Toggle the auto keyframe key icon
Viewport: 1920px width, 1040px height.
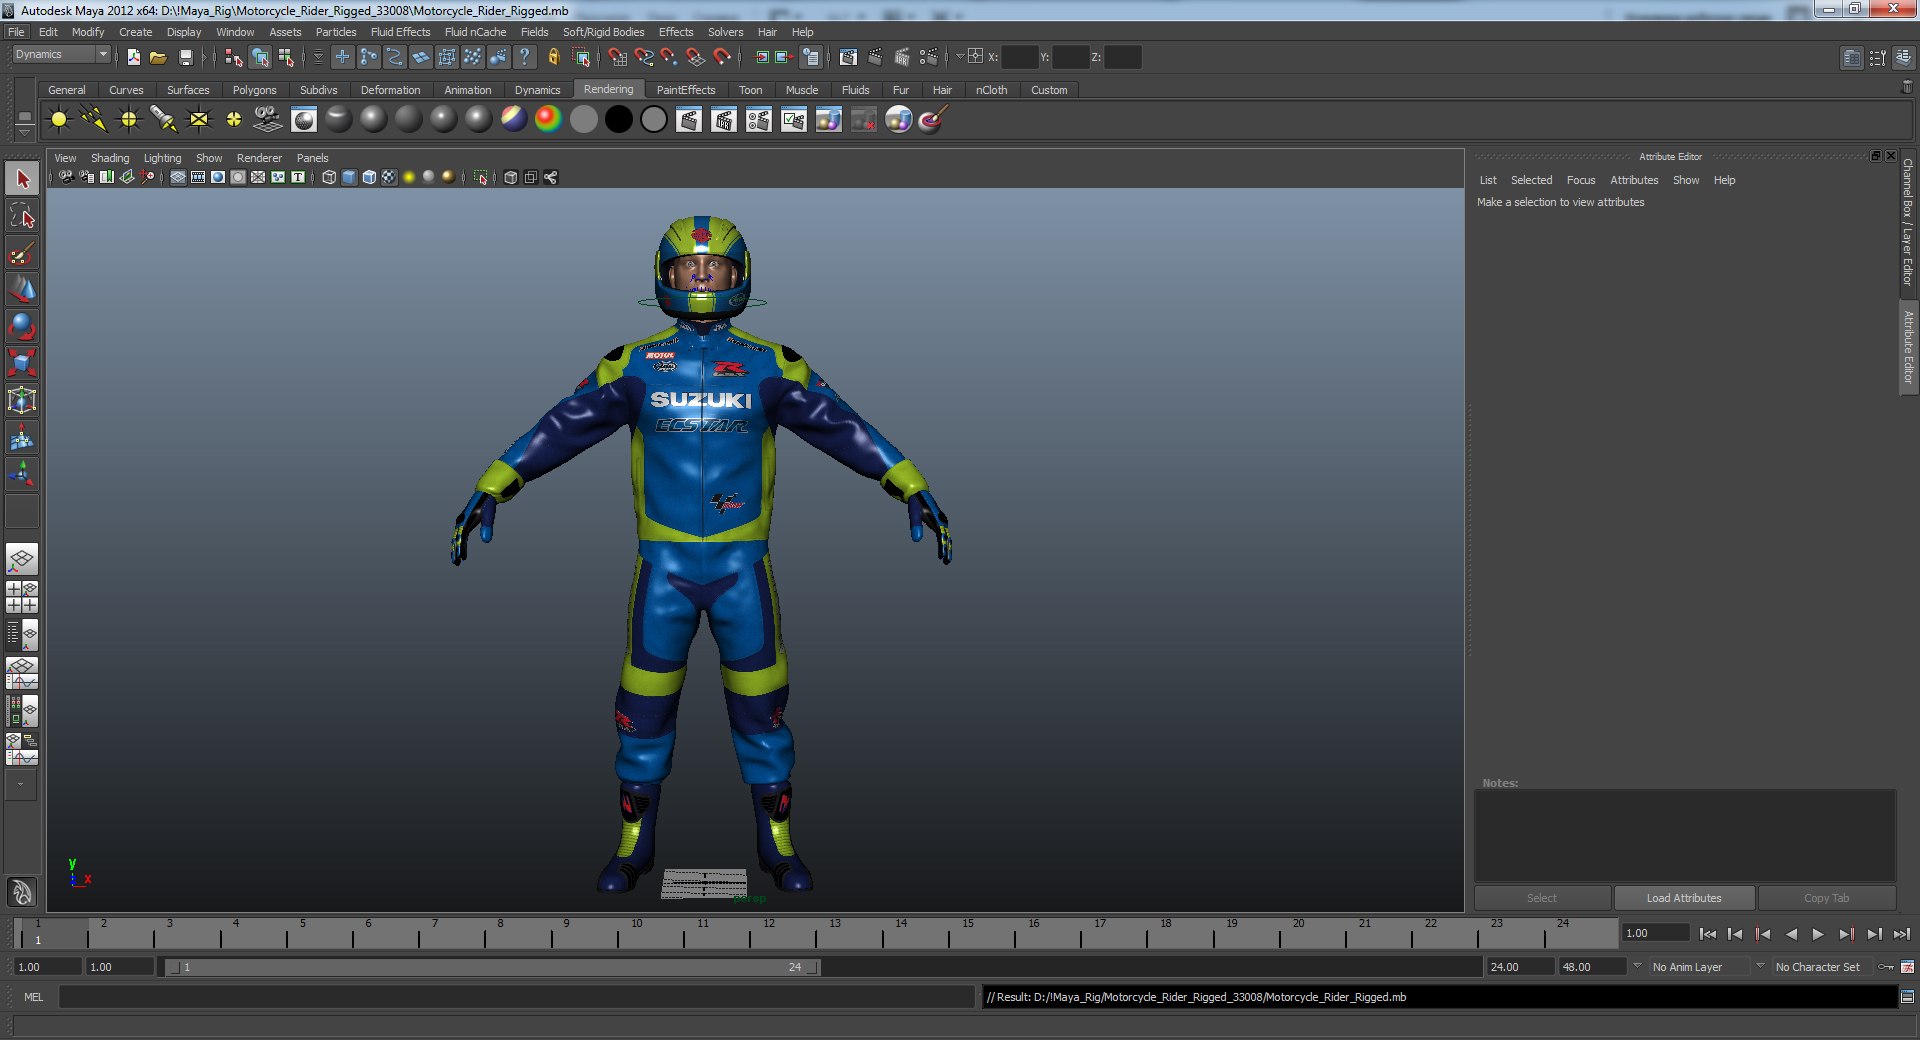(1886, 967)
